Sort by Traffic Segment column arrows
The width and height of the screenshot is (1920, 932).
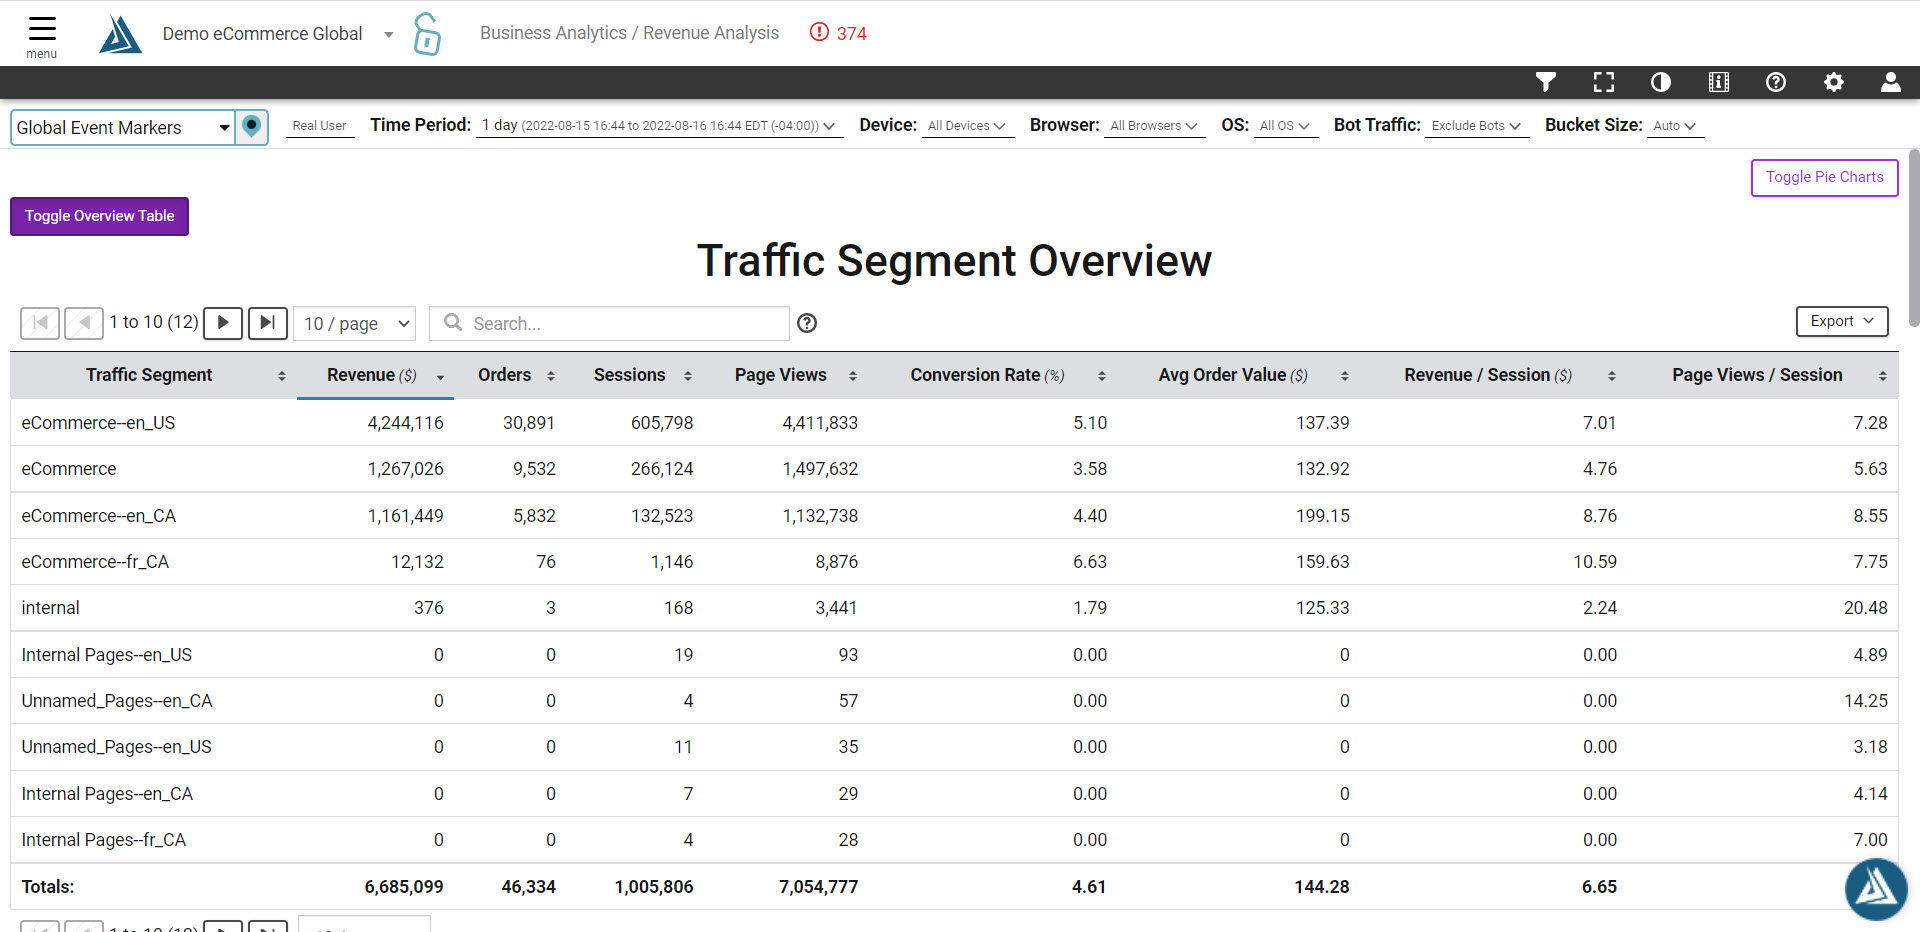[282, 376]
